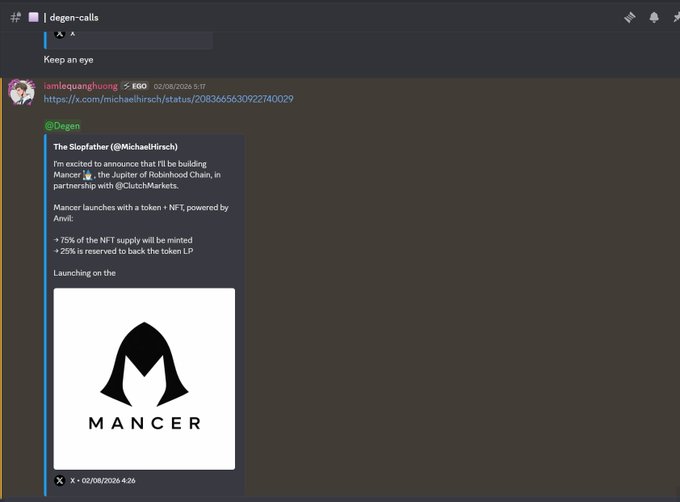Click the 'Launching on the' text
Screen dimensions: 680x502
[x=85, y=273]
